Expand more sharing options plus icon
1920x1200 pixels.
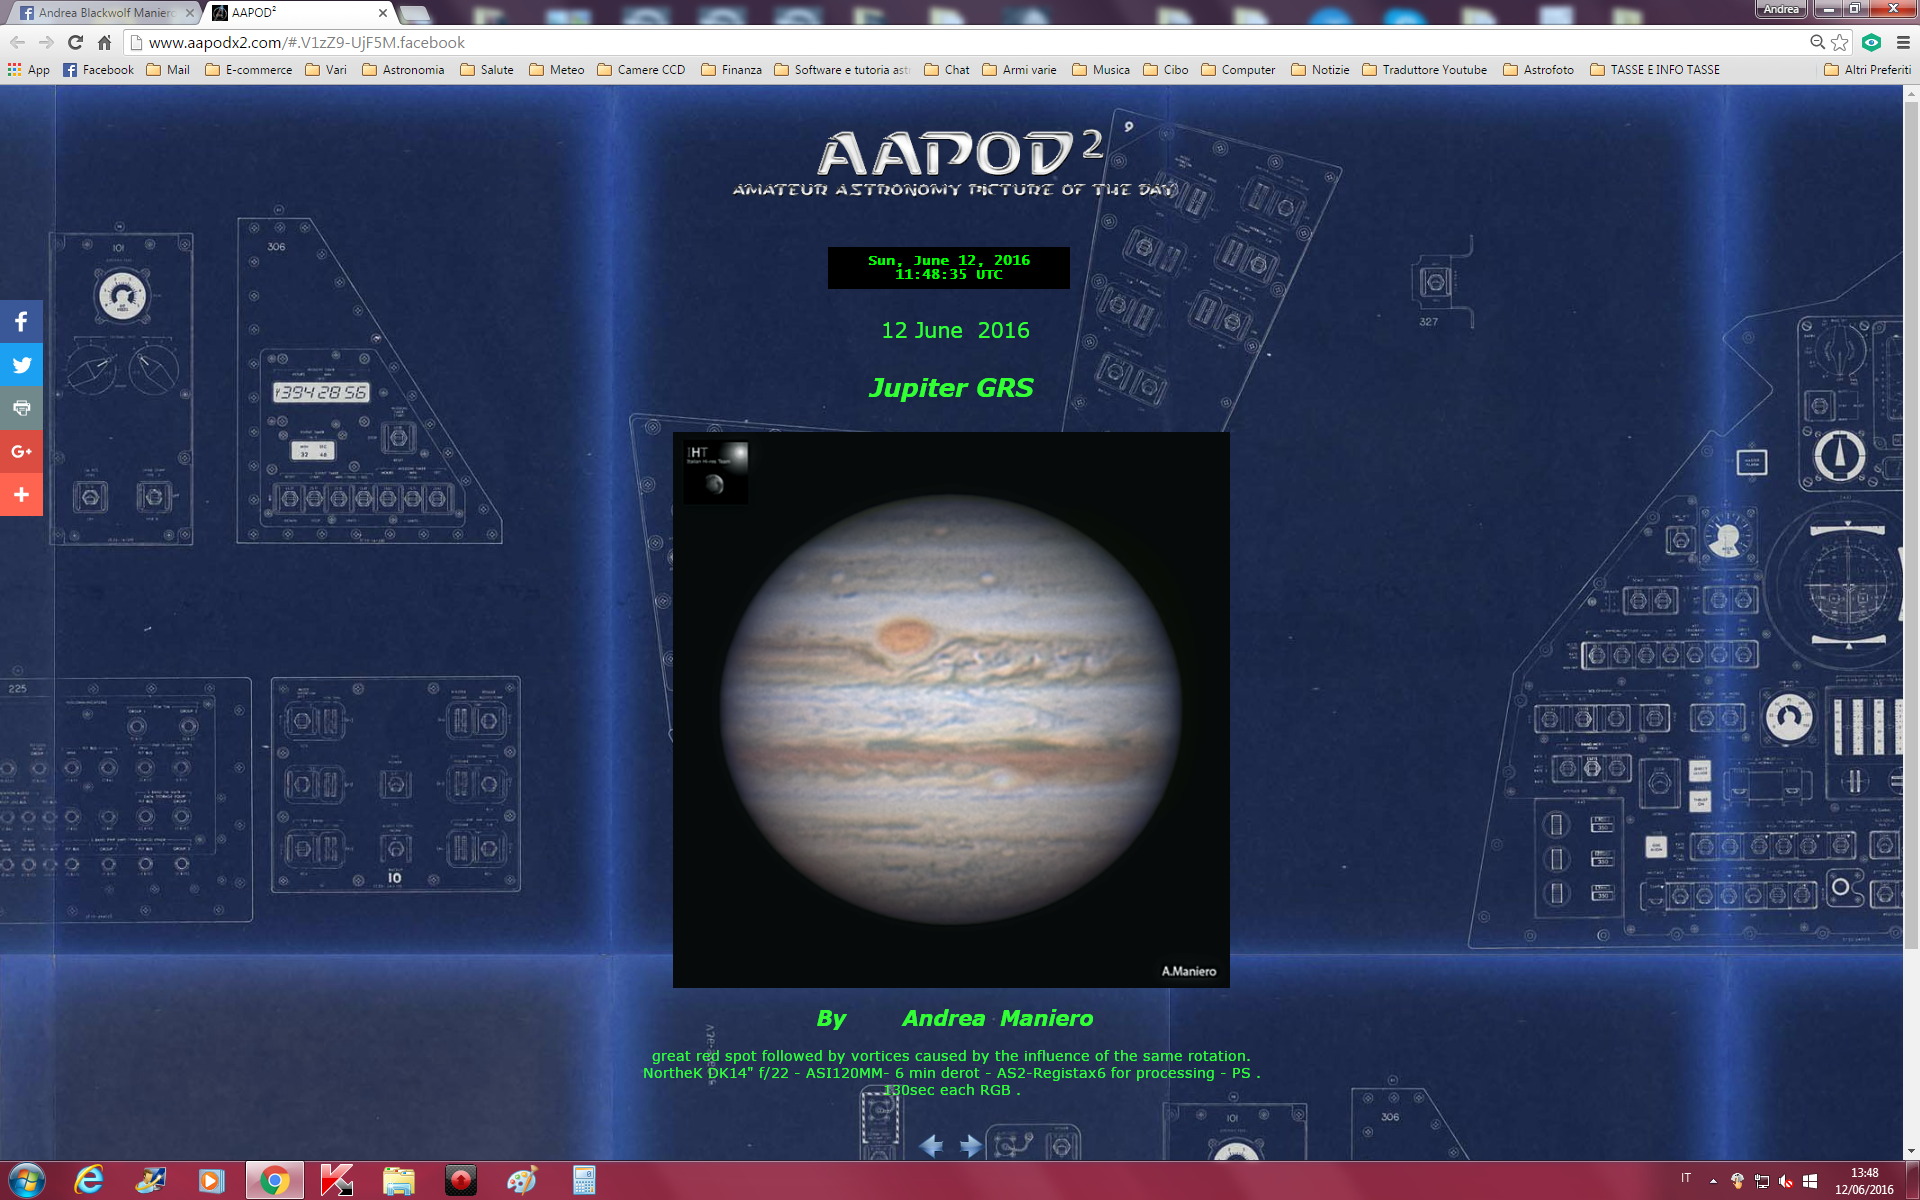21,494
